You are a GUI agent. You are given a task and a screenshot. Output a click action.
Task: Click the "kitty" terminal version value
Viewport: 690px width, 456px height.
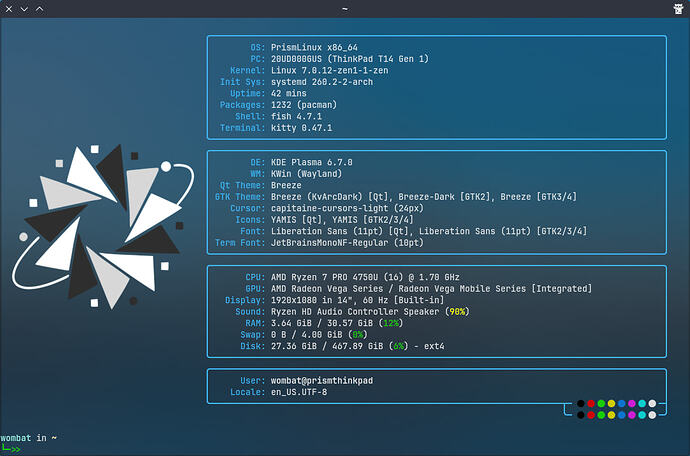pyautogui.click(x=301, y=128)
